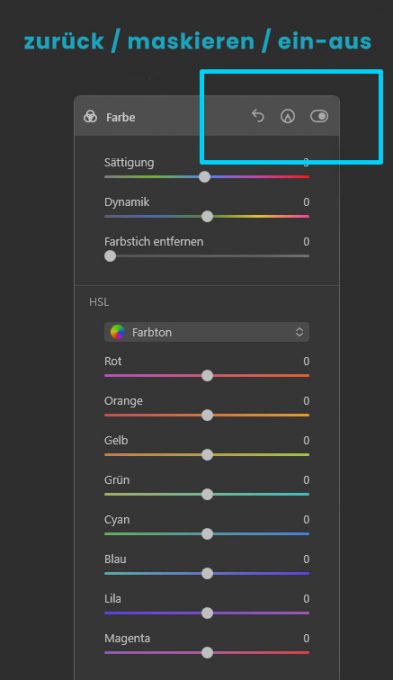This screenshot has width=393, height=680.
Task: Click the Orange hue slider handle
Action: point(207,415)
